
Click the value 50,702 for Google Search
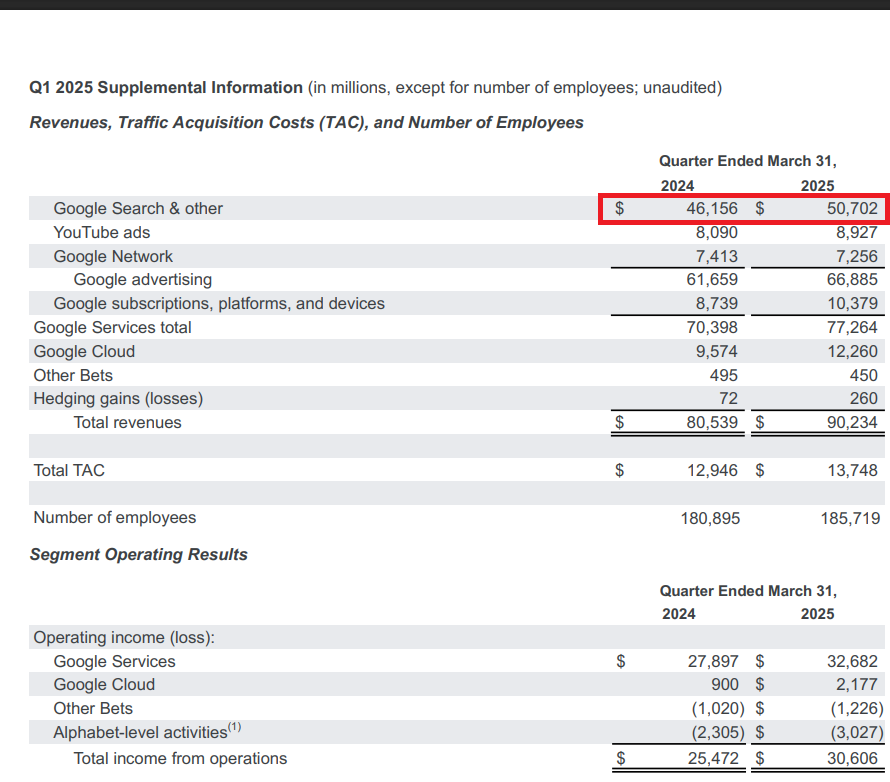[852, 208]
